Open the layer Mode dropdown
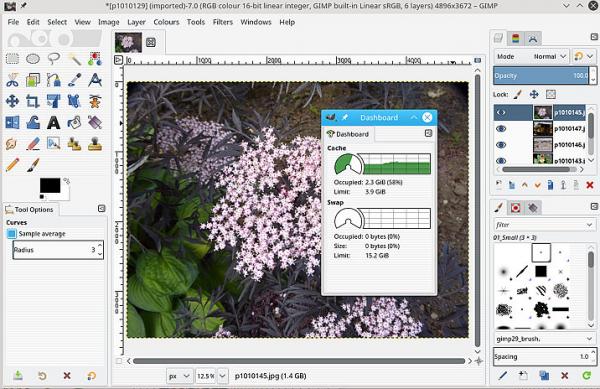The width and height of the screenshot is (600, 389). (x=531, y=56)
